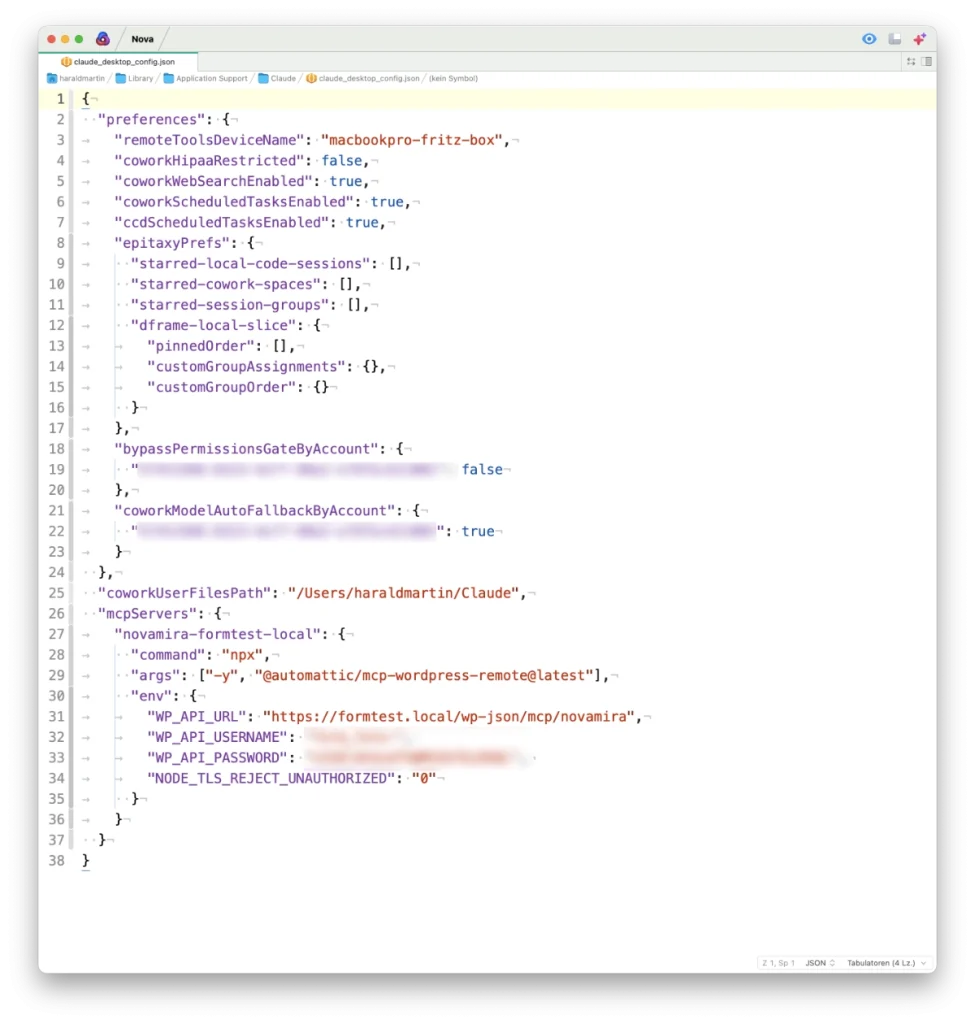Click the closing brace on line 38
This screenshot has height=1024, width=975.
(86, 861)
